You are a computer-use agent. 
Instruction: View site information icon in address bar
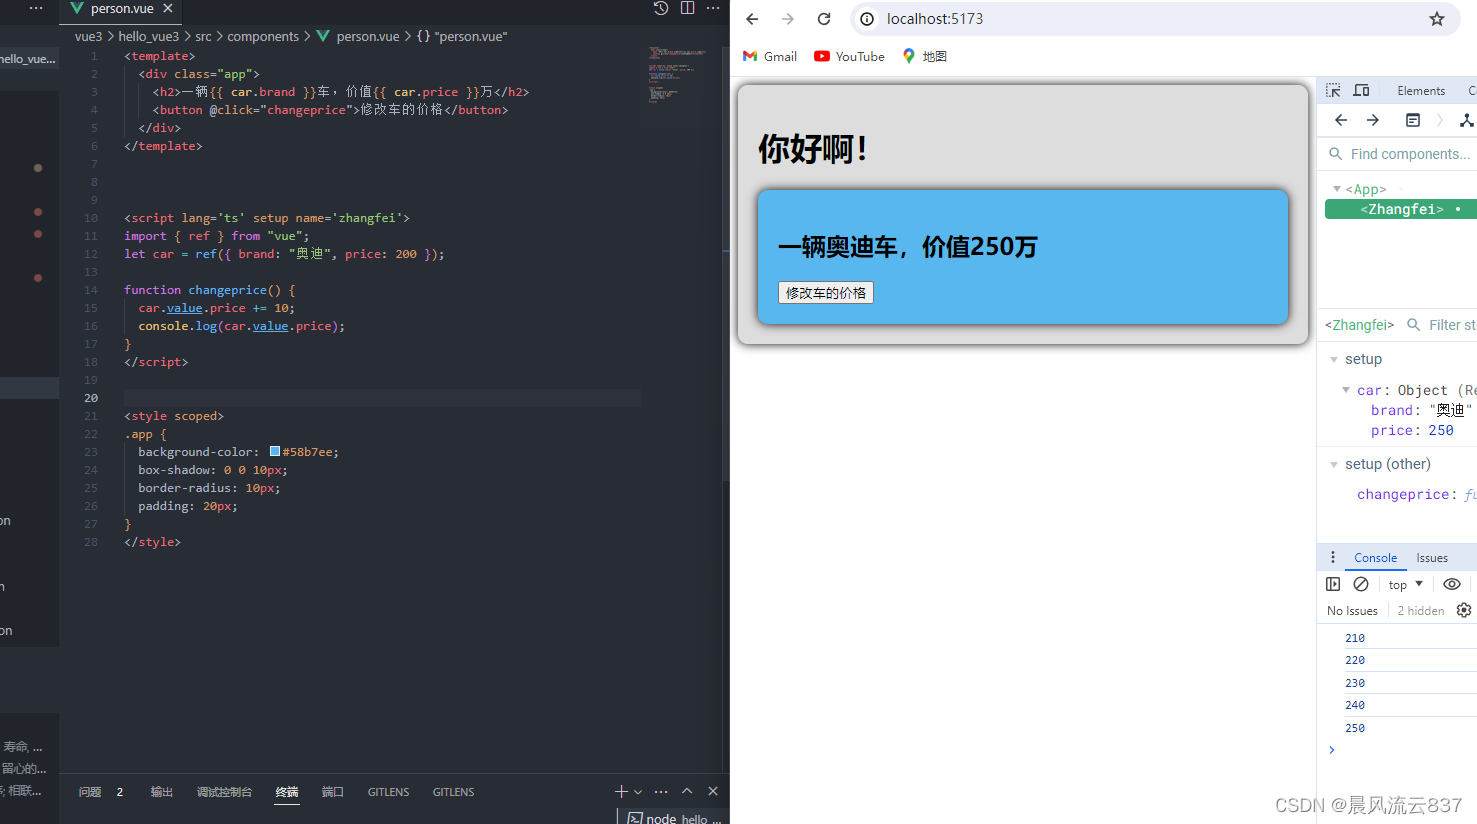[x=867, y=19]
